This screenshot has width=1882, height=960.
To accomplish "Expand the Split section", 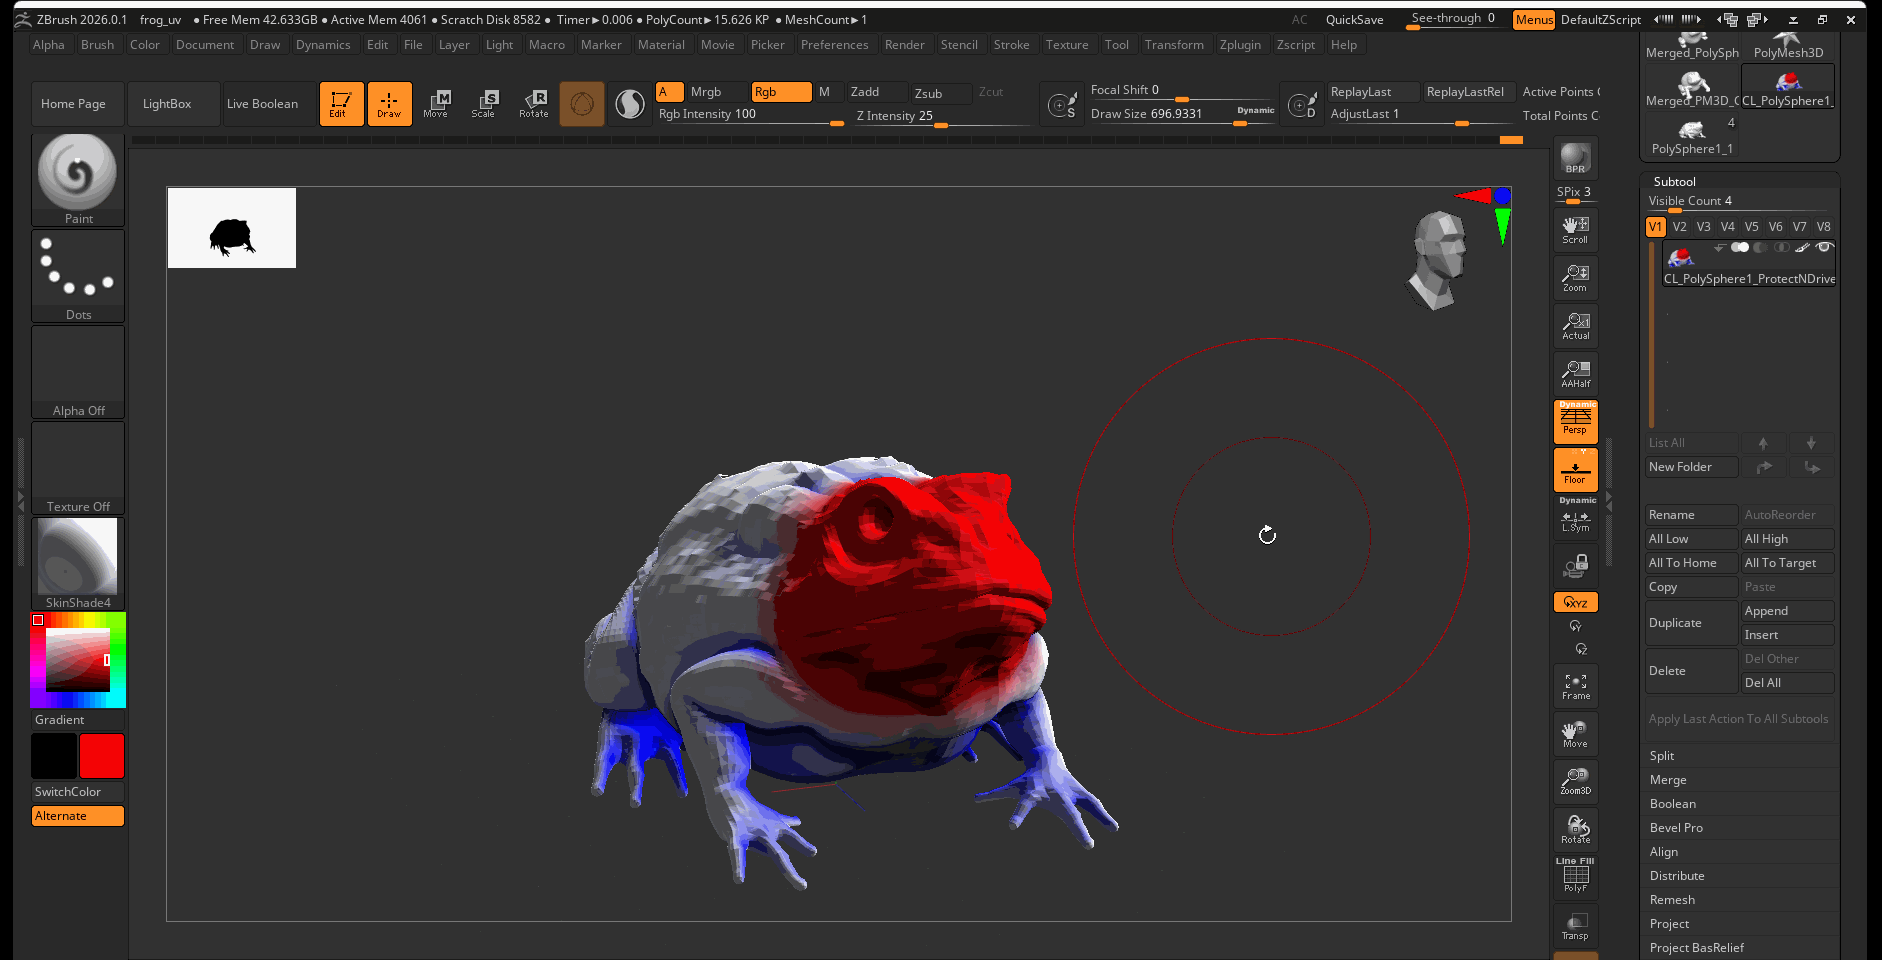I will [1662, 756].
